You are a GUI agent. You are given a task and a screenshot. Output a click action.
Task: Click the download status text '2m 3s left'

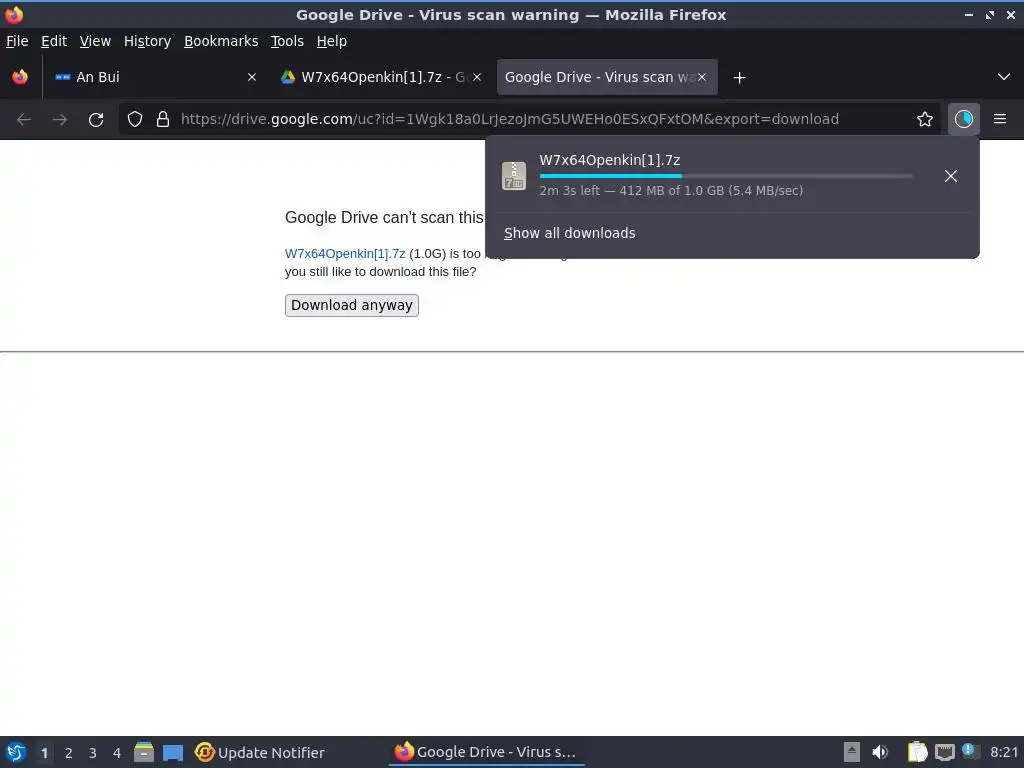click(569, 191)
